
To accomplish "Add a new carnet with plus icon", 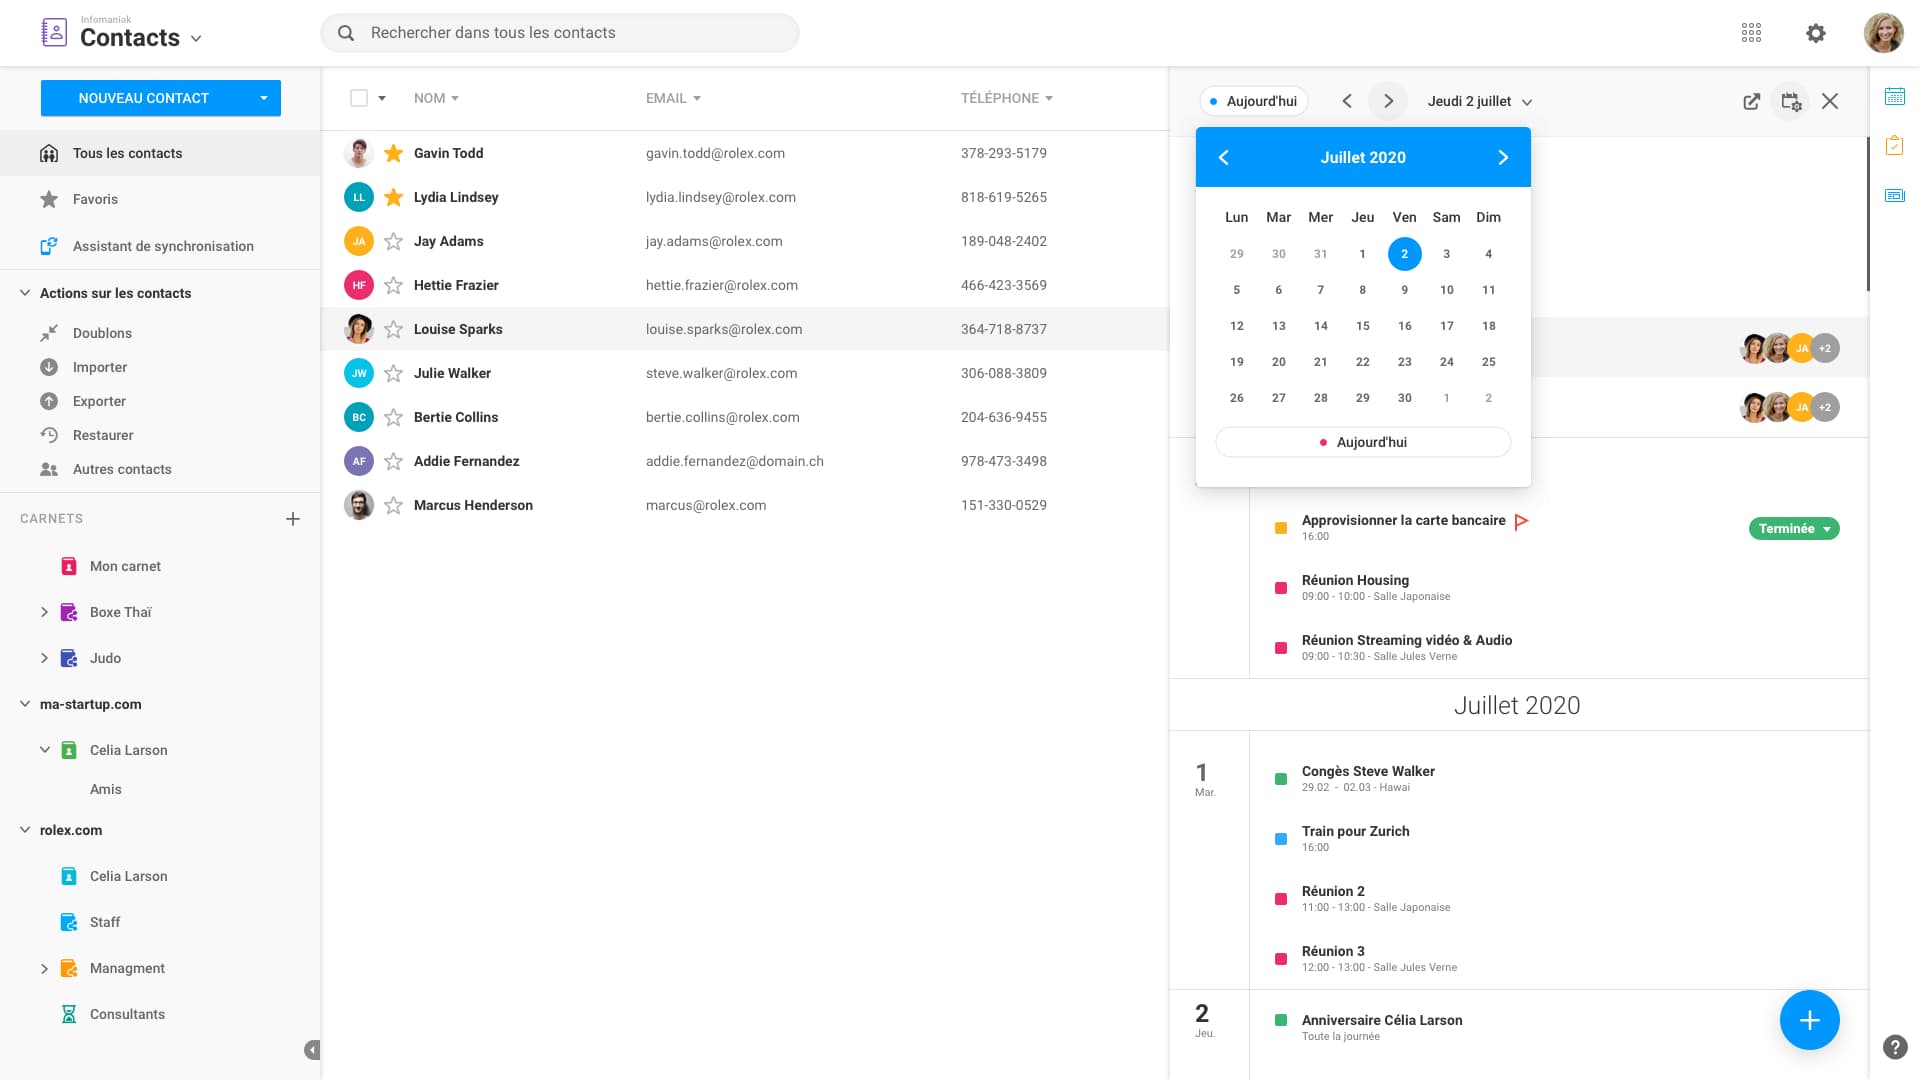I will [x=293, y=519].
